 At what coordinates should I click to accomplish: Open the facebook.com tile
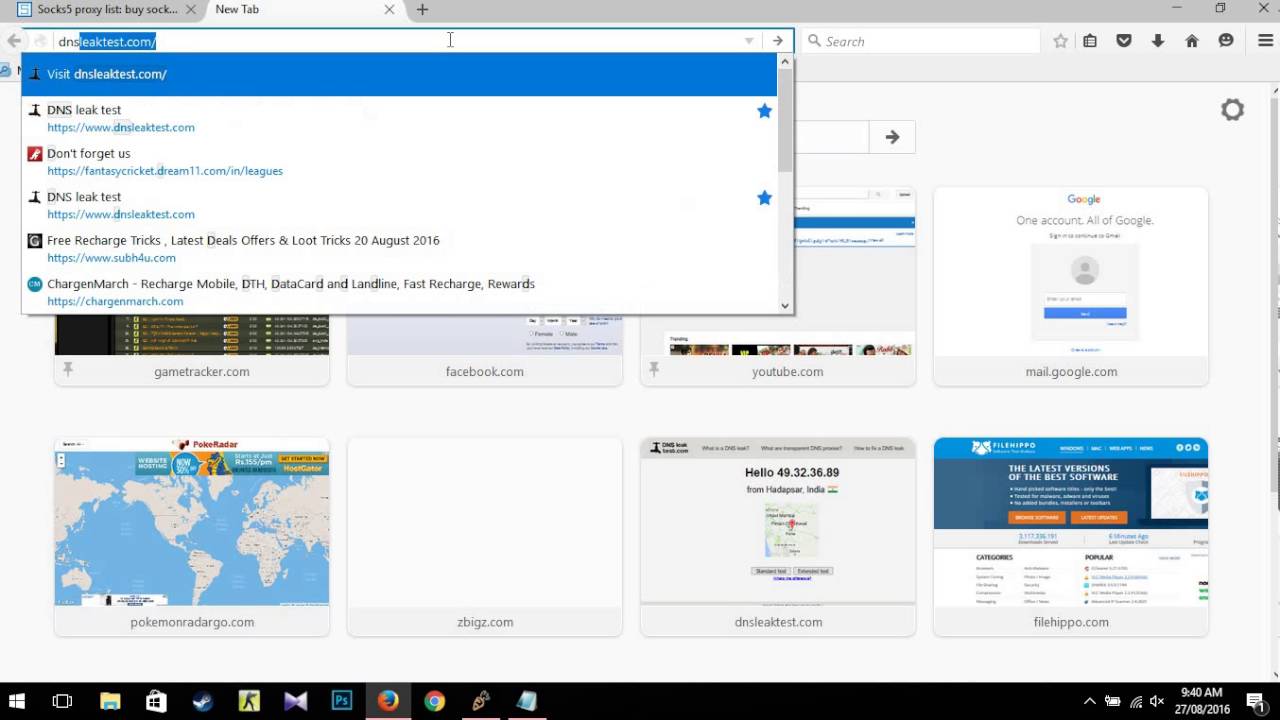485,350
